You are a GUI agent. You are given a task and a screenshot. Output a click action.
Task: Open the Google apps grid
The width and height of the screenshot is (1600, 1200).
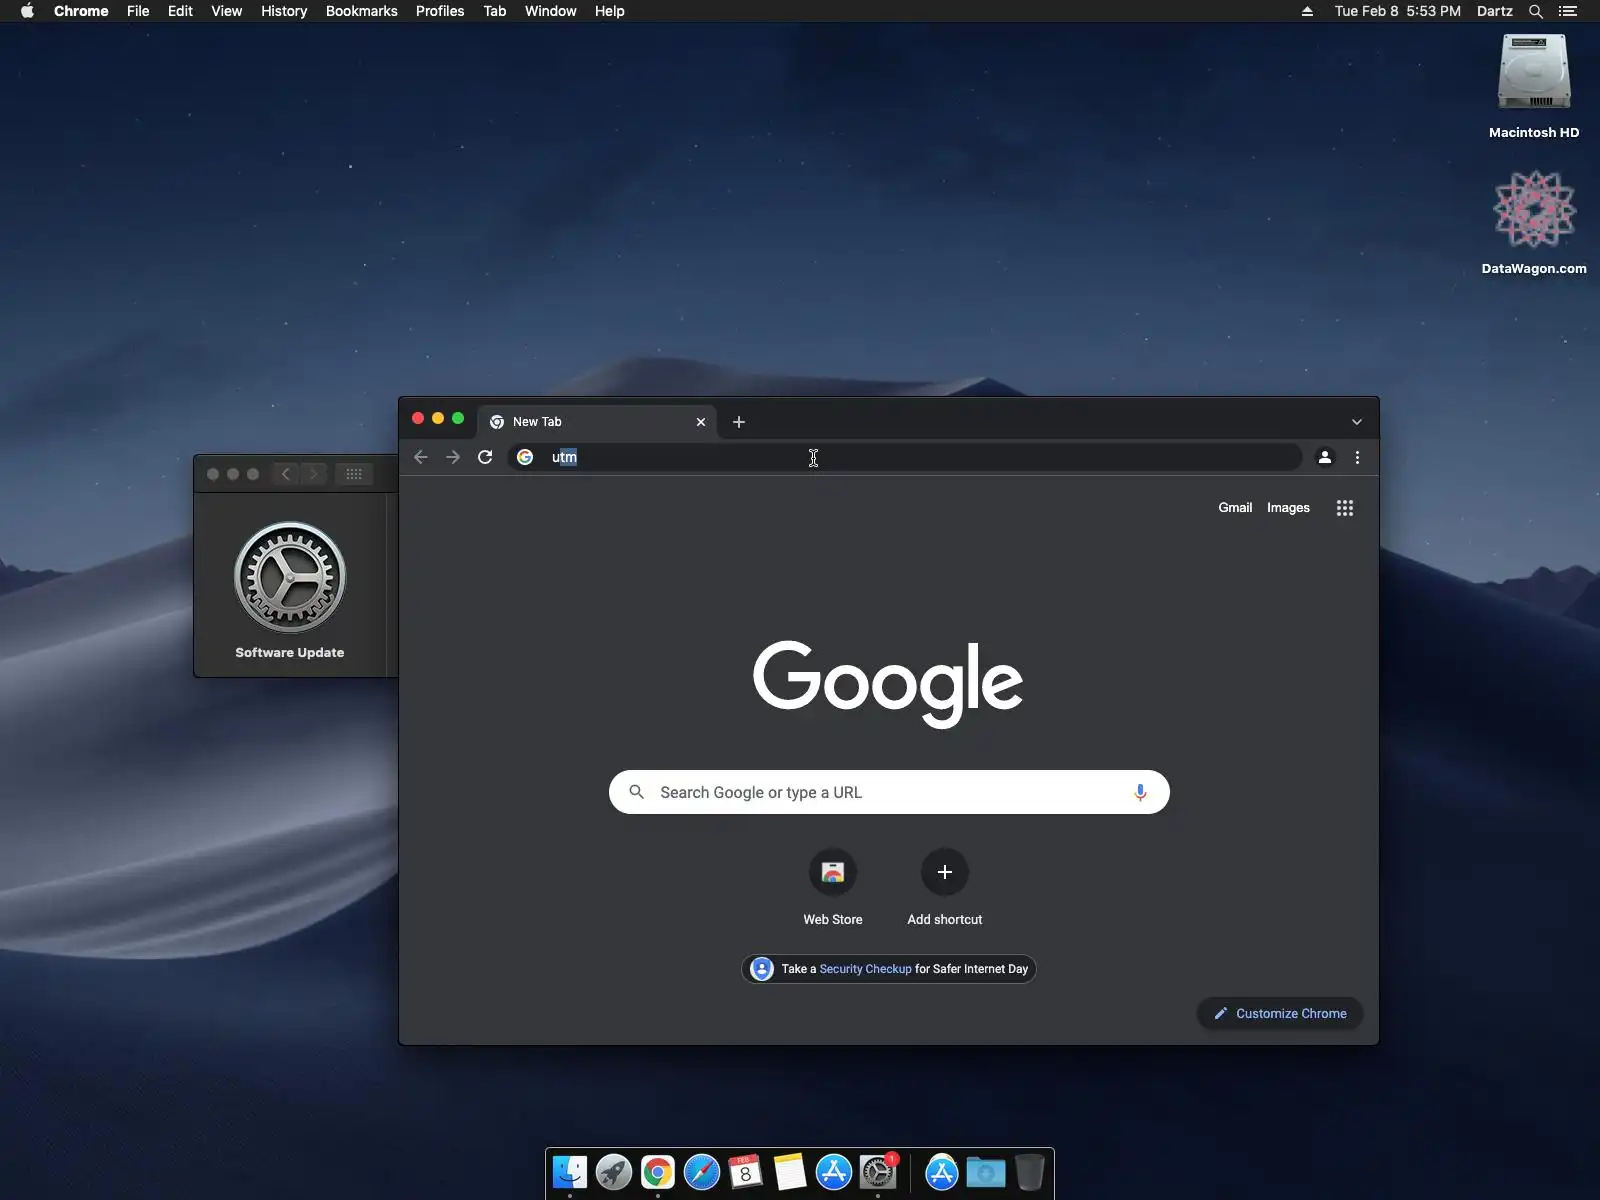point(1345,508)
